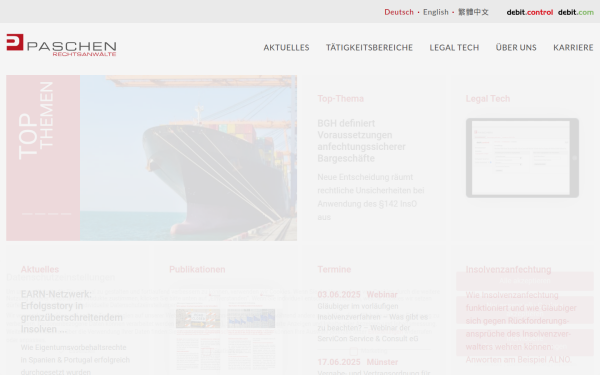The height and width of the screenshot is (375, 600).
Task: Open the LEGAL TECH menu
Action: point(454,47)
